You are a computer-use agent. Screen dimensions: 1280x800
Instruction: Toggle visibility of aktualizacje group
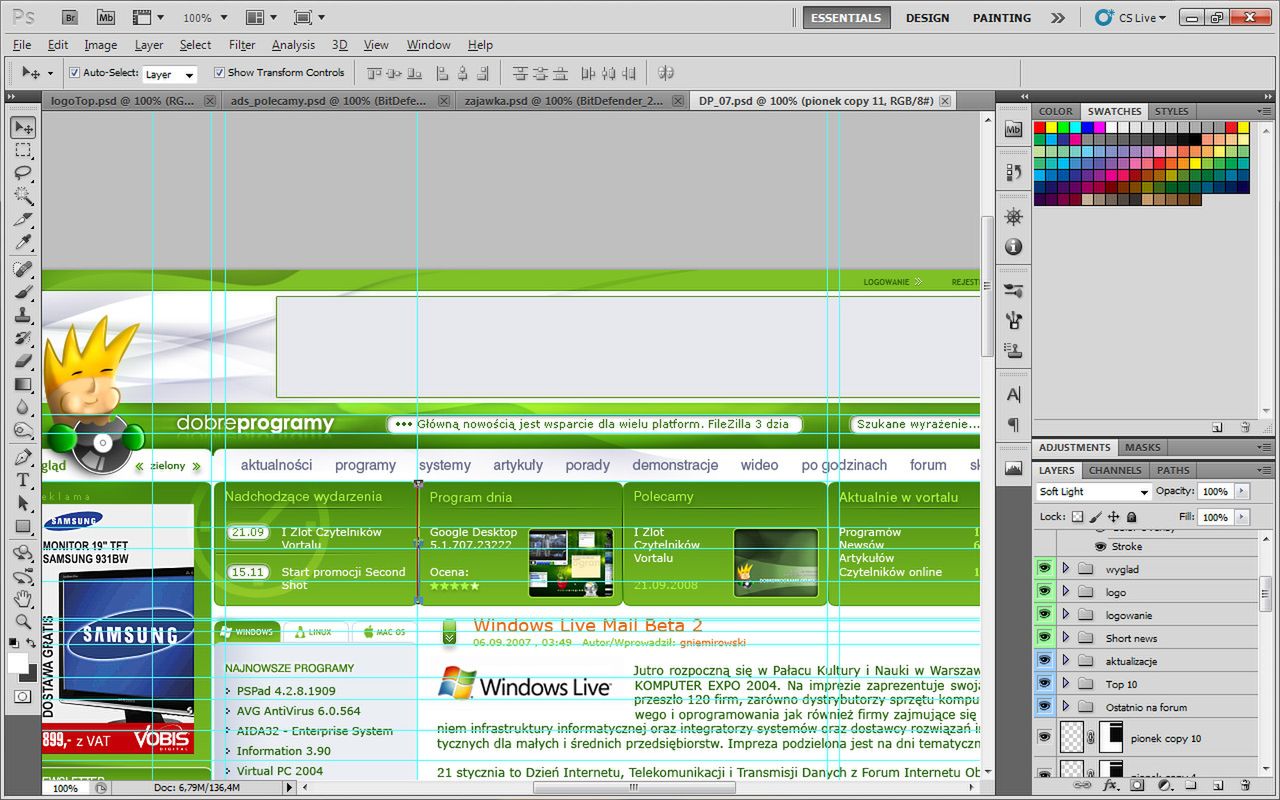tap(1045, 661)
